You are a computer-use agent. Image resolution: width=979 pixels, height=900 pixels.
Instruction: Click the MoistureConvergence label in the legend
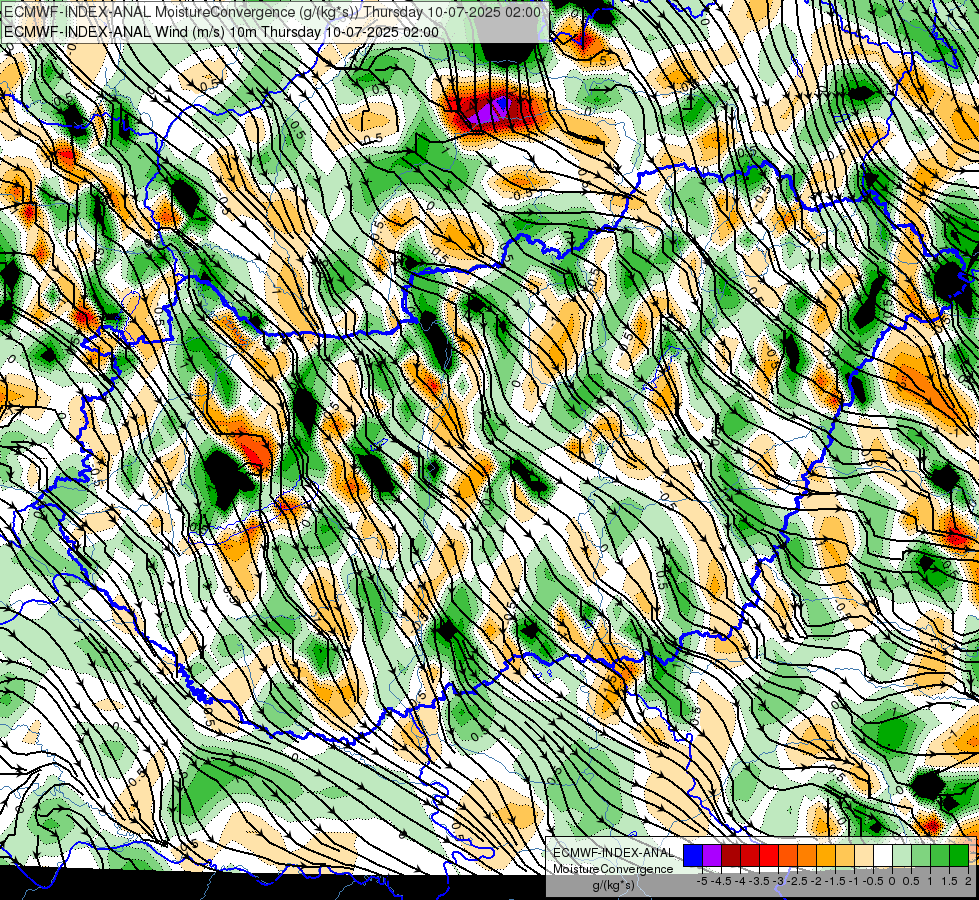[613, 869]
